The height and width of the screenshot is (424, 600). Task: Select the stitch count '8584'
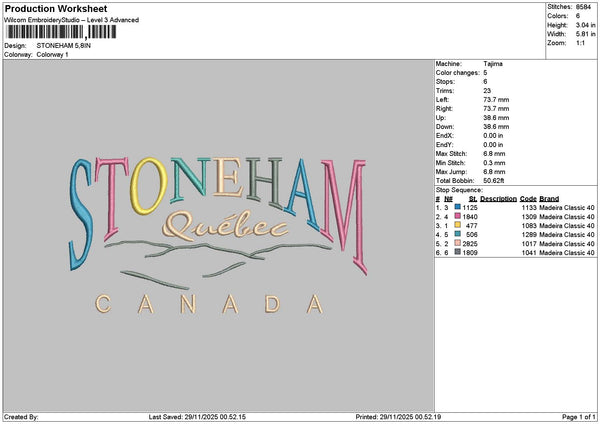pyautogui.click(x=583, y=7)
